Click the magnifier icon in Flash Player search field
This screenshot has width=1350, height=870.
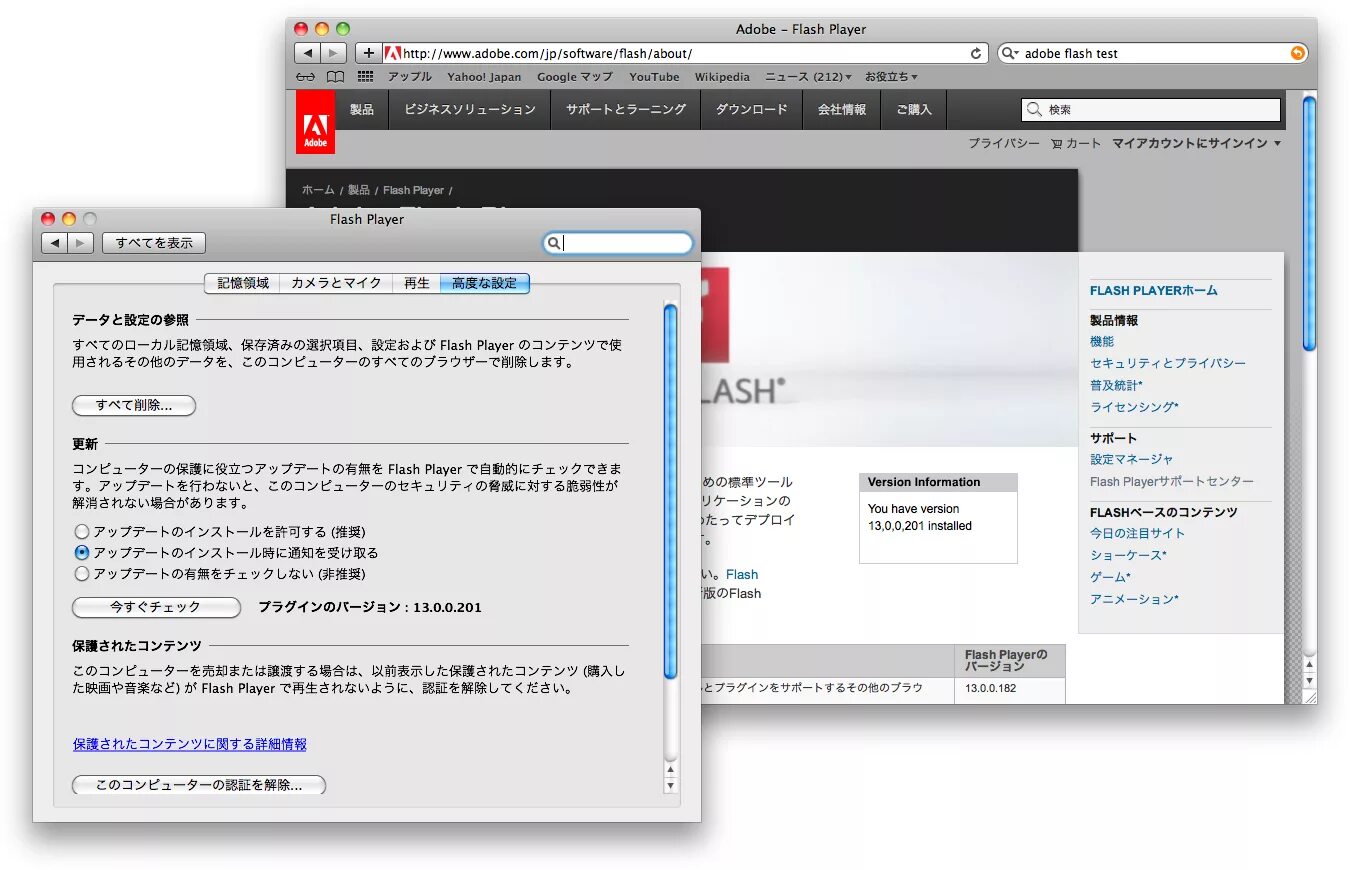pyautogui.click(x=554, y=243)
